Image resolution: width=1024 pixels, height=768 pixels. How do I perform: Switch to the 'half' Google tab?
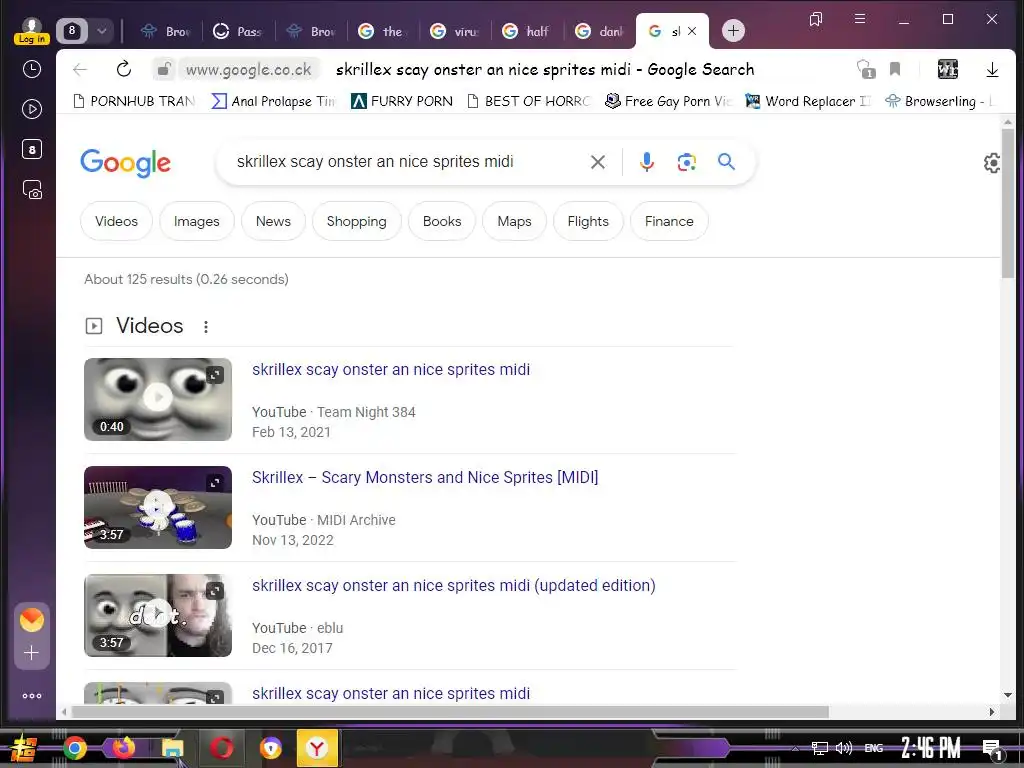(x=528, y=31)
